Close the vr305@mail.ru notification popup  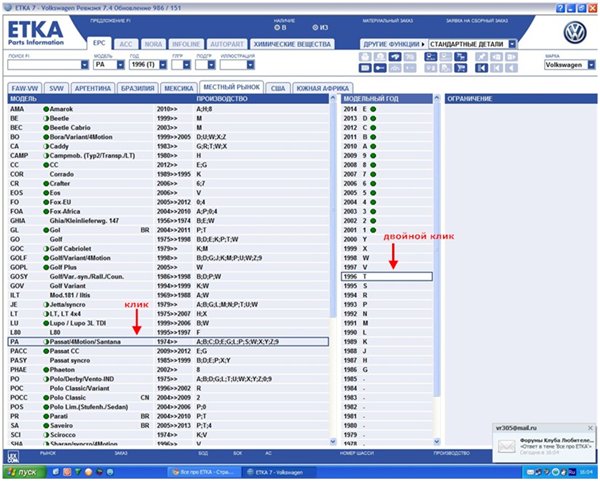(x=590, y=428)
